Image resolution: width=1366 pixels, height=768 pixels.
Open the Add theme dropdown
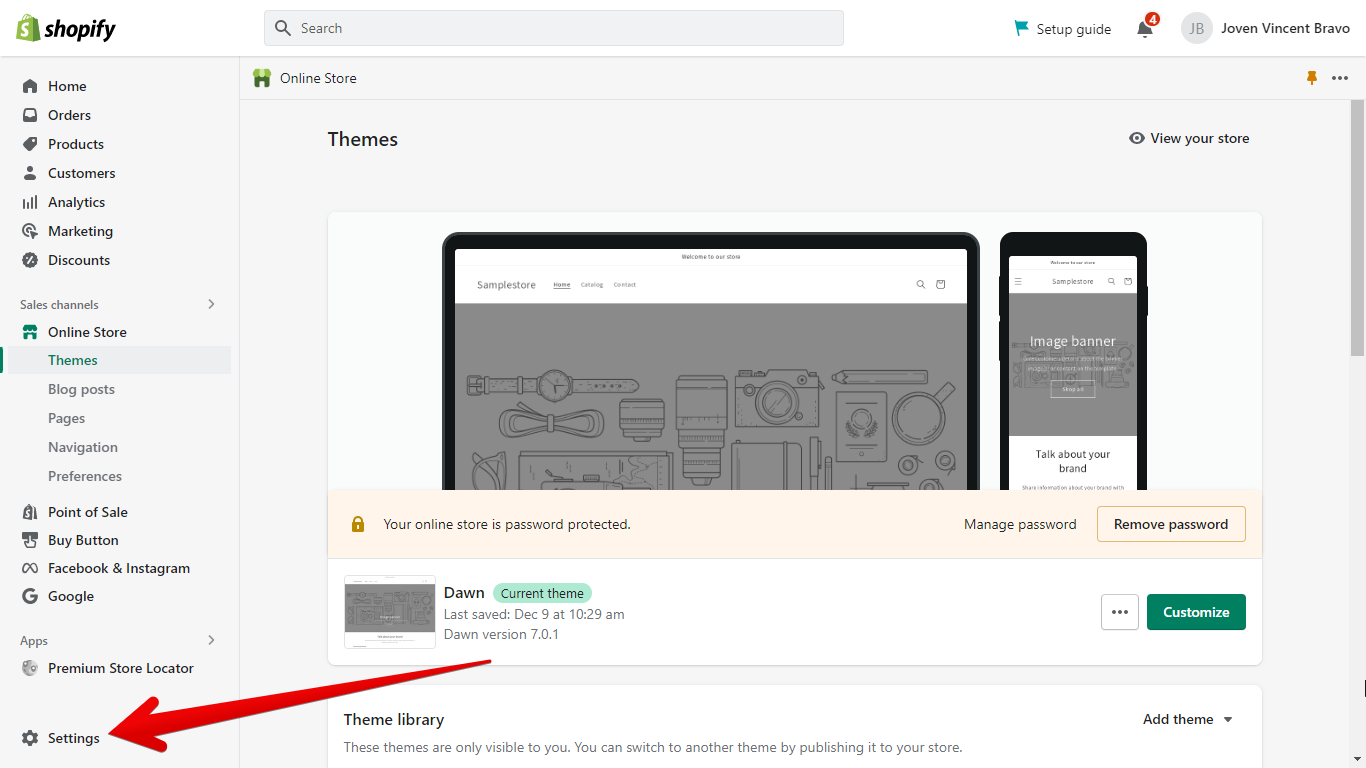(x=1187, y=719)
